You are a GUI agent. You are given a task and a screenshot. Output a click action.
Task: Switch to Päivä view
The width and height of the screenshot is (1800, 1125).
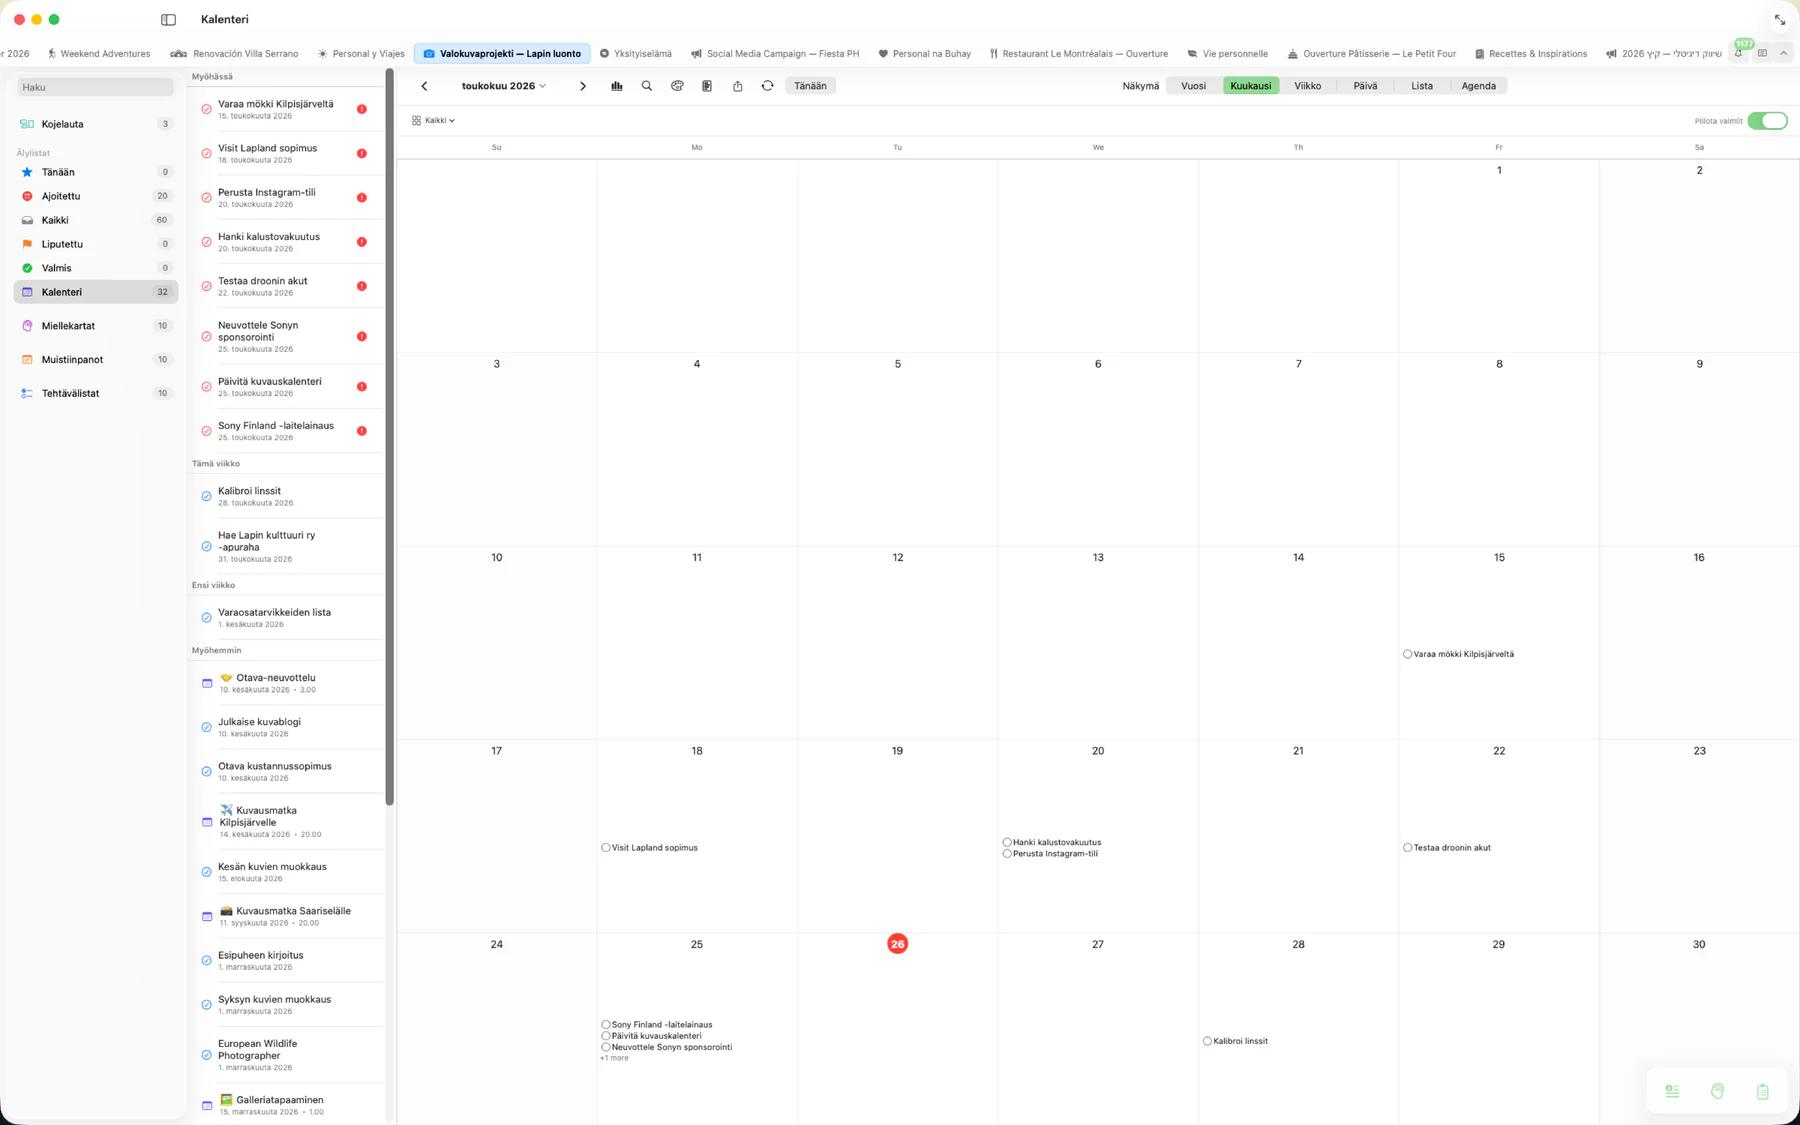click(1365, 86)
